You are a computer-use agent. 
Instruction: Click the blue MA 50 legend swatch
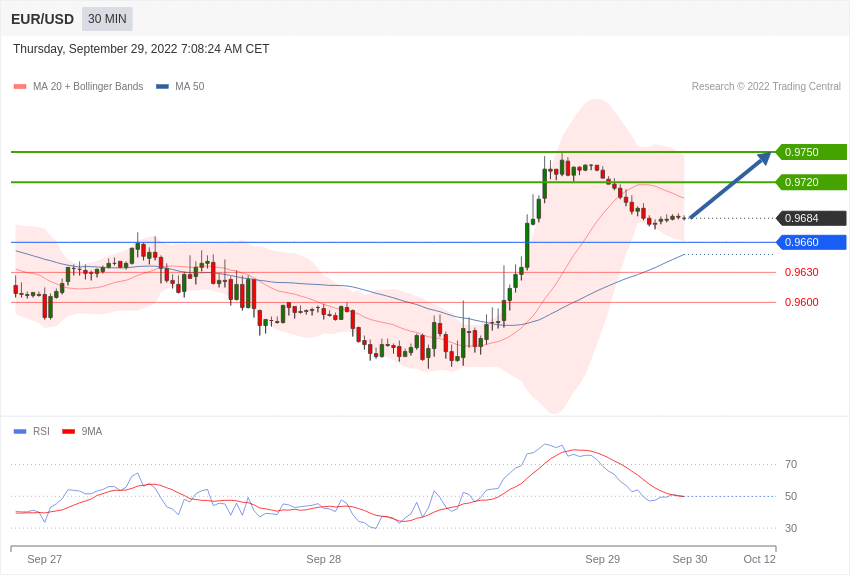click(x=162, y=87)
